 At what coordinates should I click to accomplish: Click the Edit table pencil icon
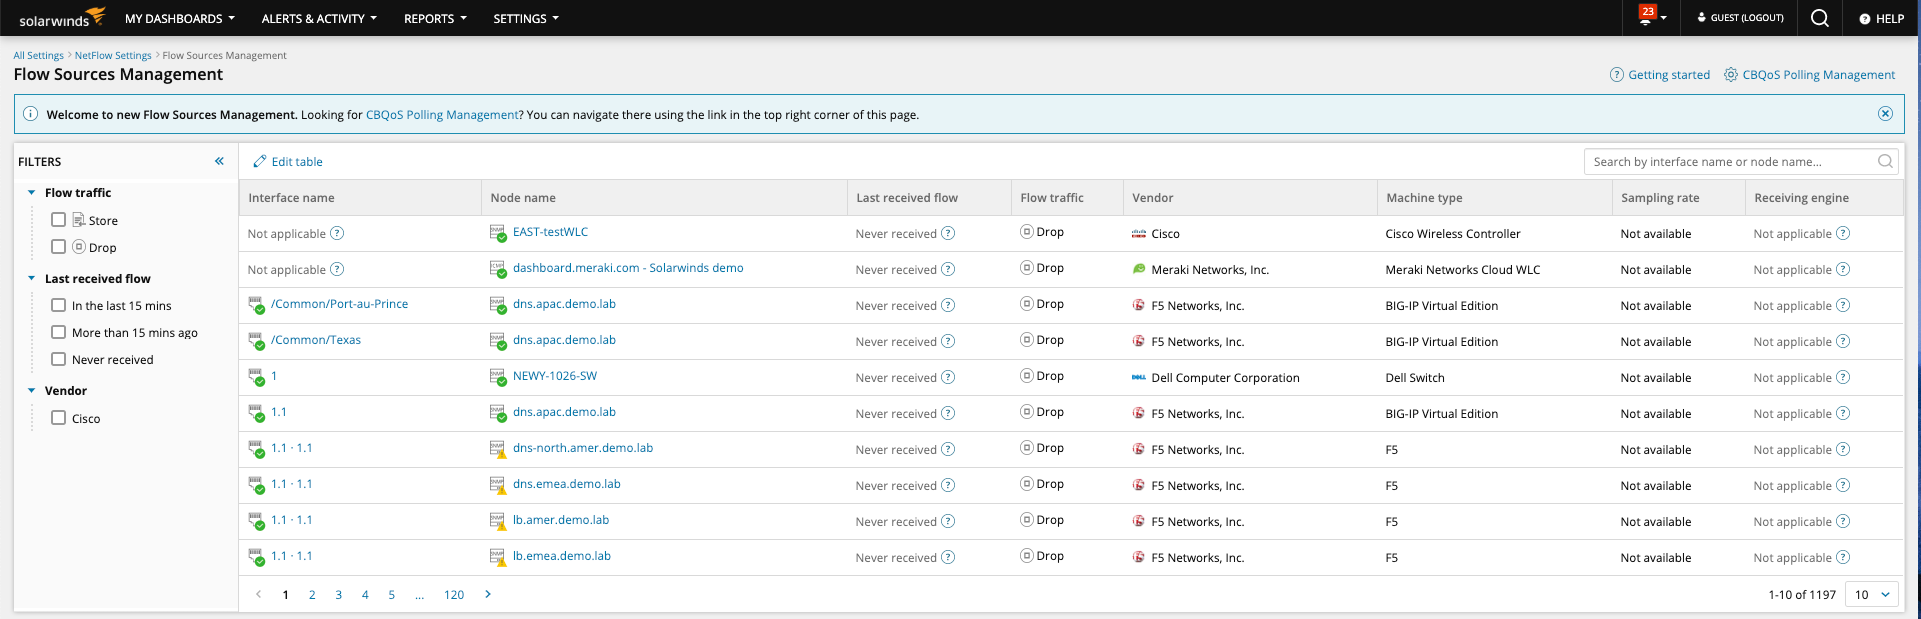pyautogui.click(x=260, y=162)
